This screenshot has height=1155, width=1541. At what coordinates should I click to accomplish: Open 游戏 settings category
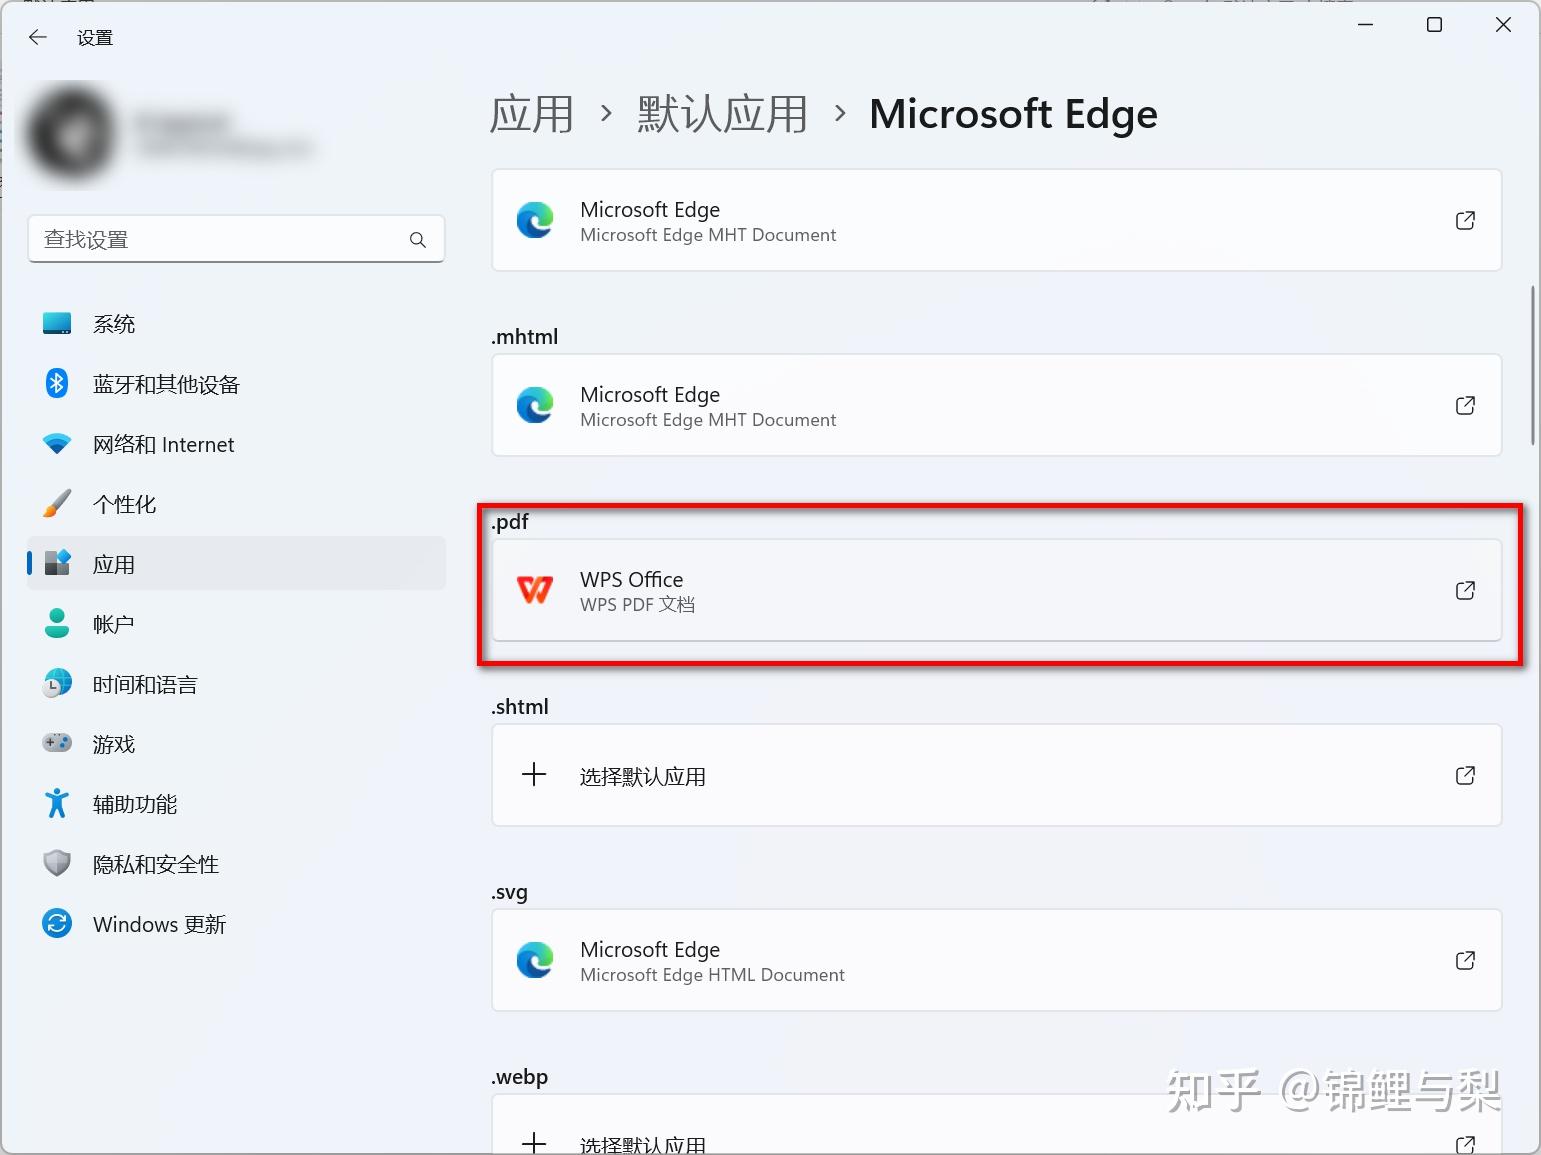pos(236,744)
